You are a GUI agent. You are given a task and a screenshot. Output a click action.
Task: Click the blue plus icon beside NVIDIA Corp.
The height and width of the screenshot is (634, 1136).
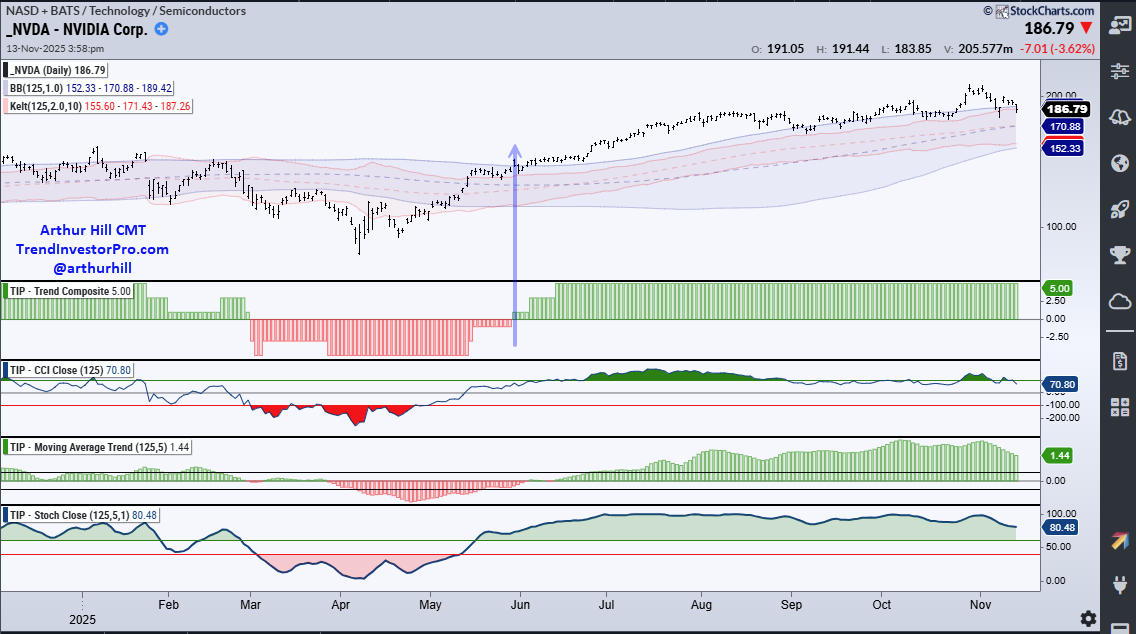(161, 29)
